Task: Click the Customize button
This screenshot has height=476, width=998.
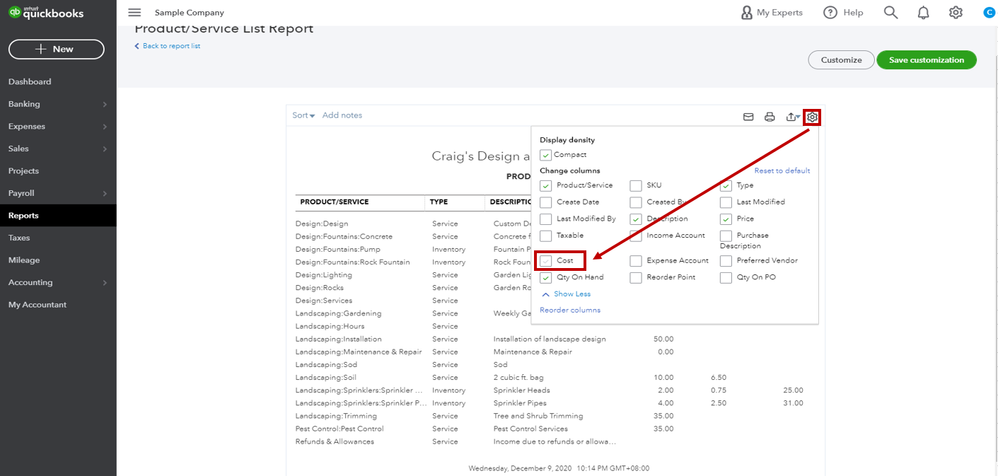Action: coord(841,60)
